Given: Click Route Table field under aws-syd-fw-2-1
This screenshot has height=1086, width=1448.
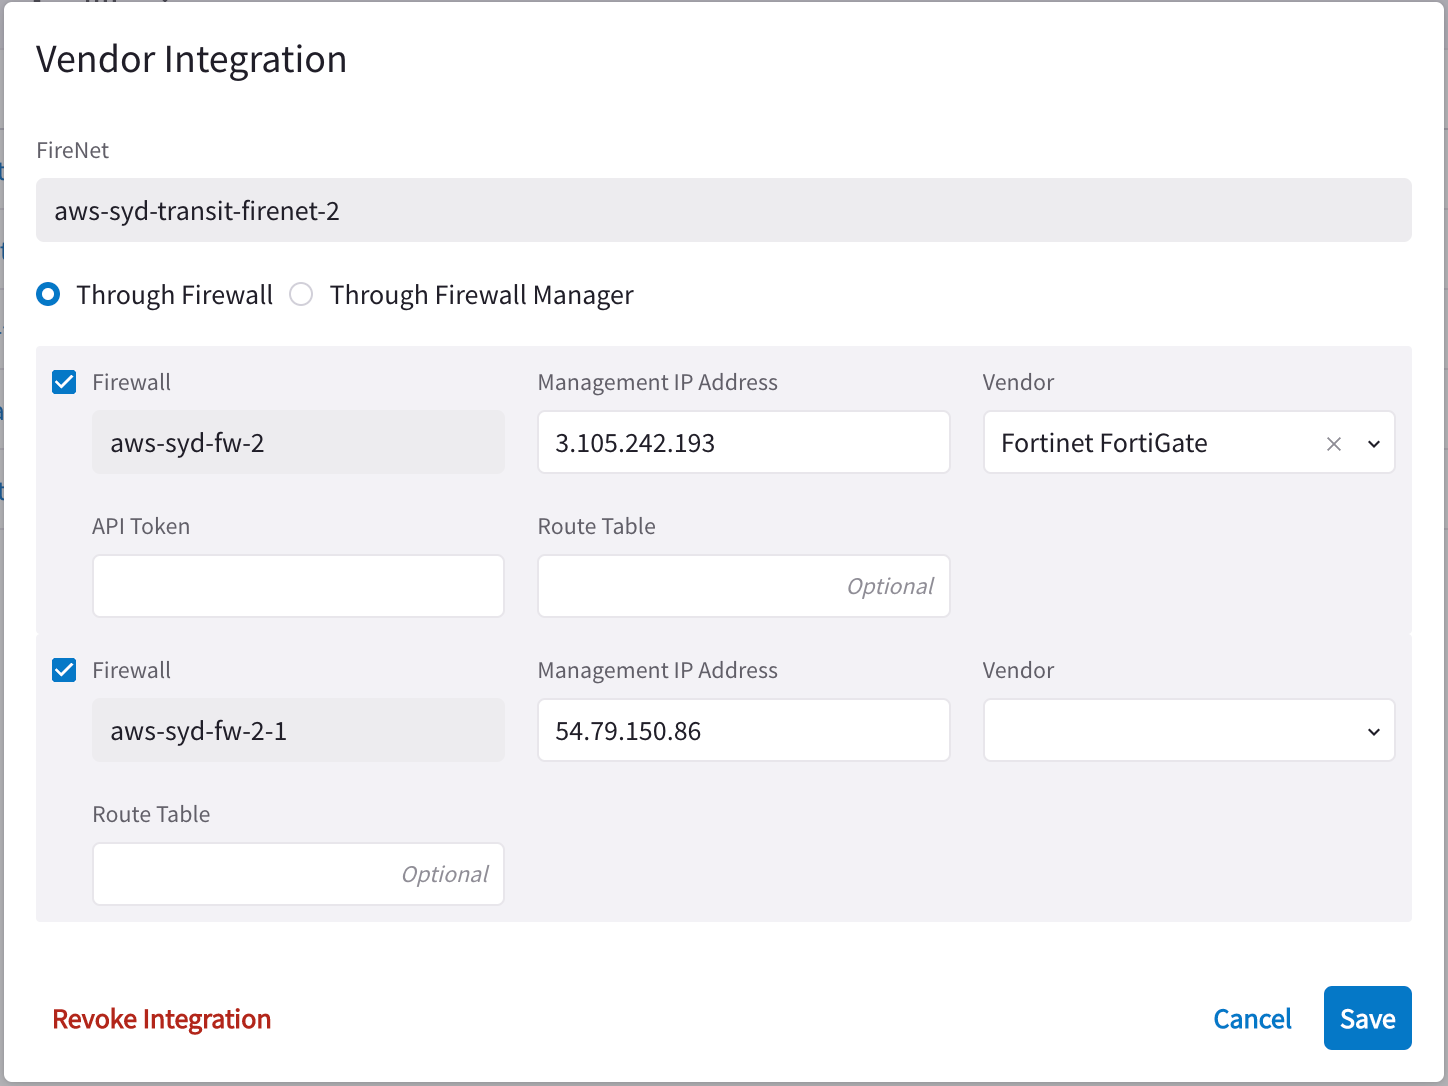Looking at the screenshot, I should click(x=298, y=874).
